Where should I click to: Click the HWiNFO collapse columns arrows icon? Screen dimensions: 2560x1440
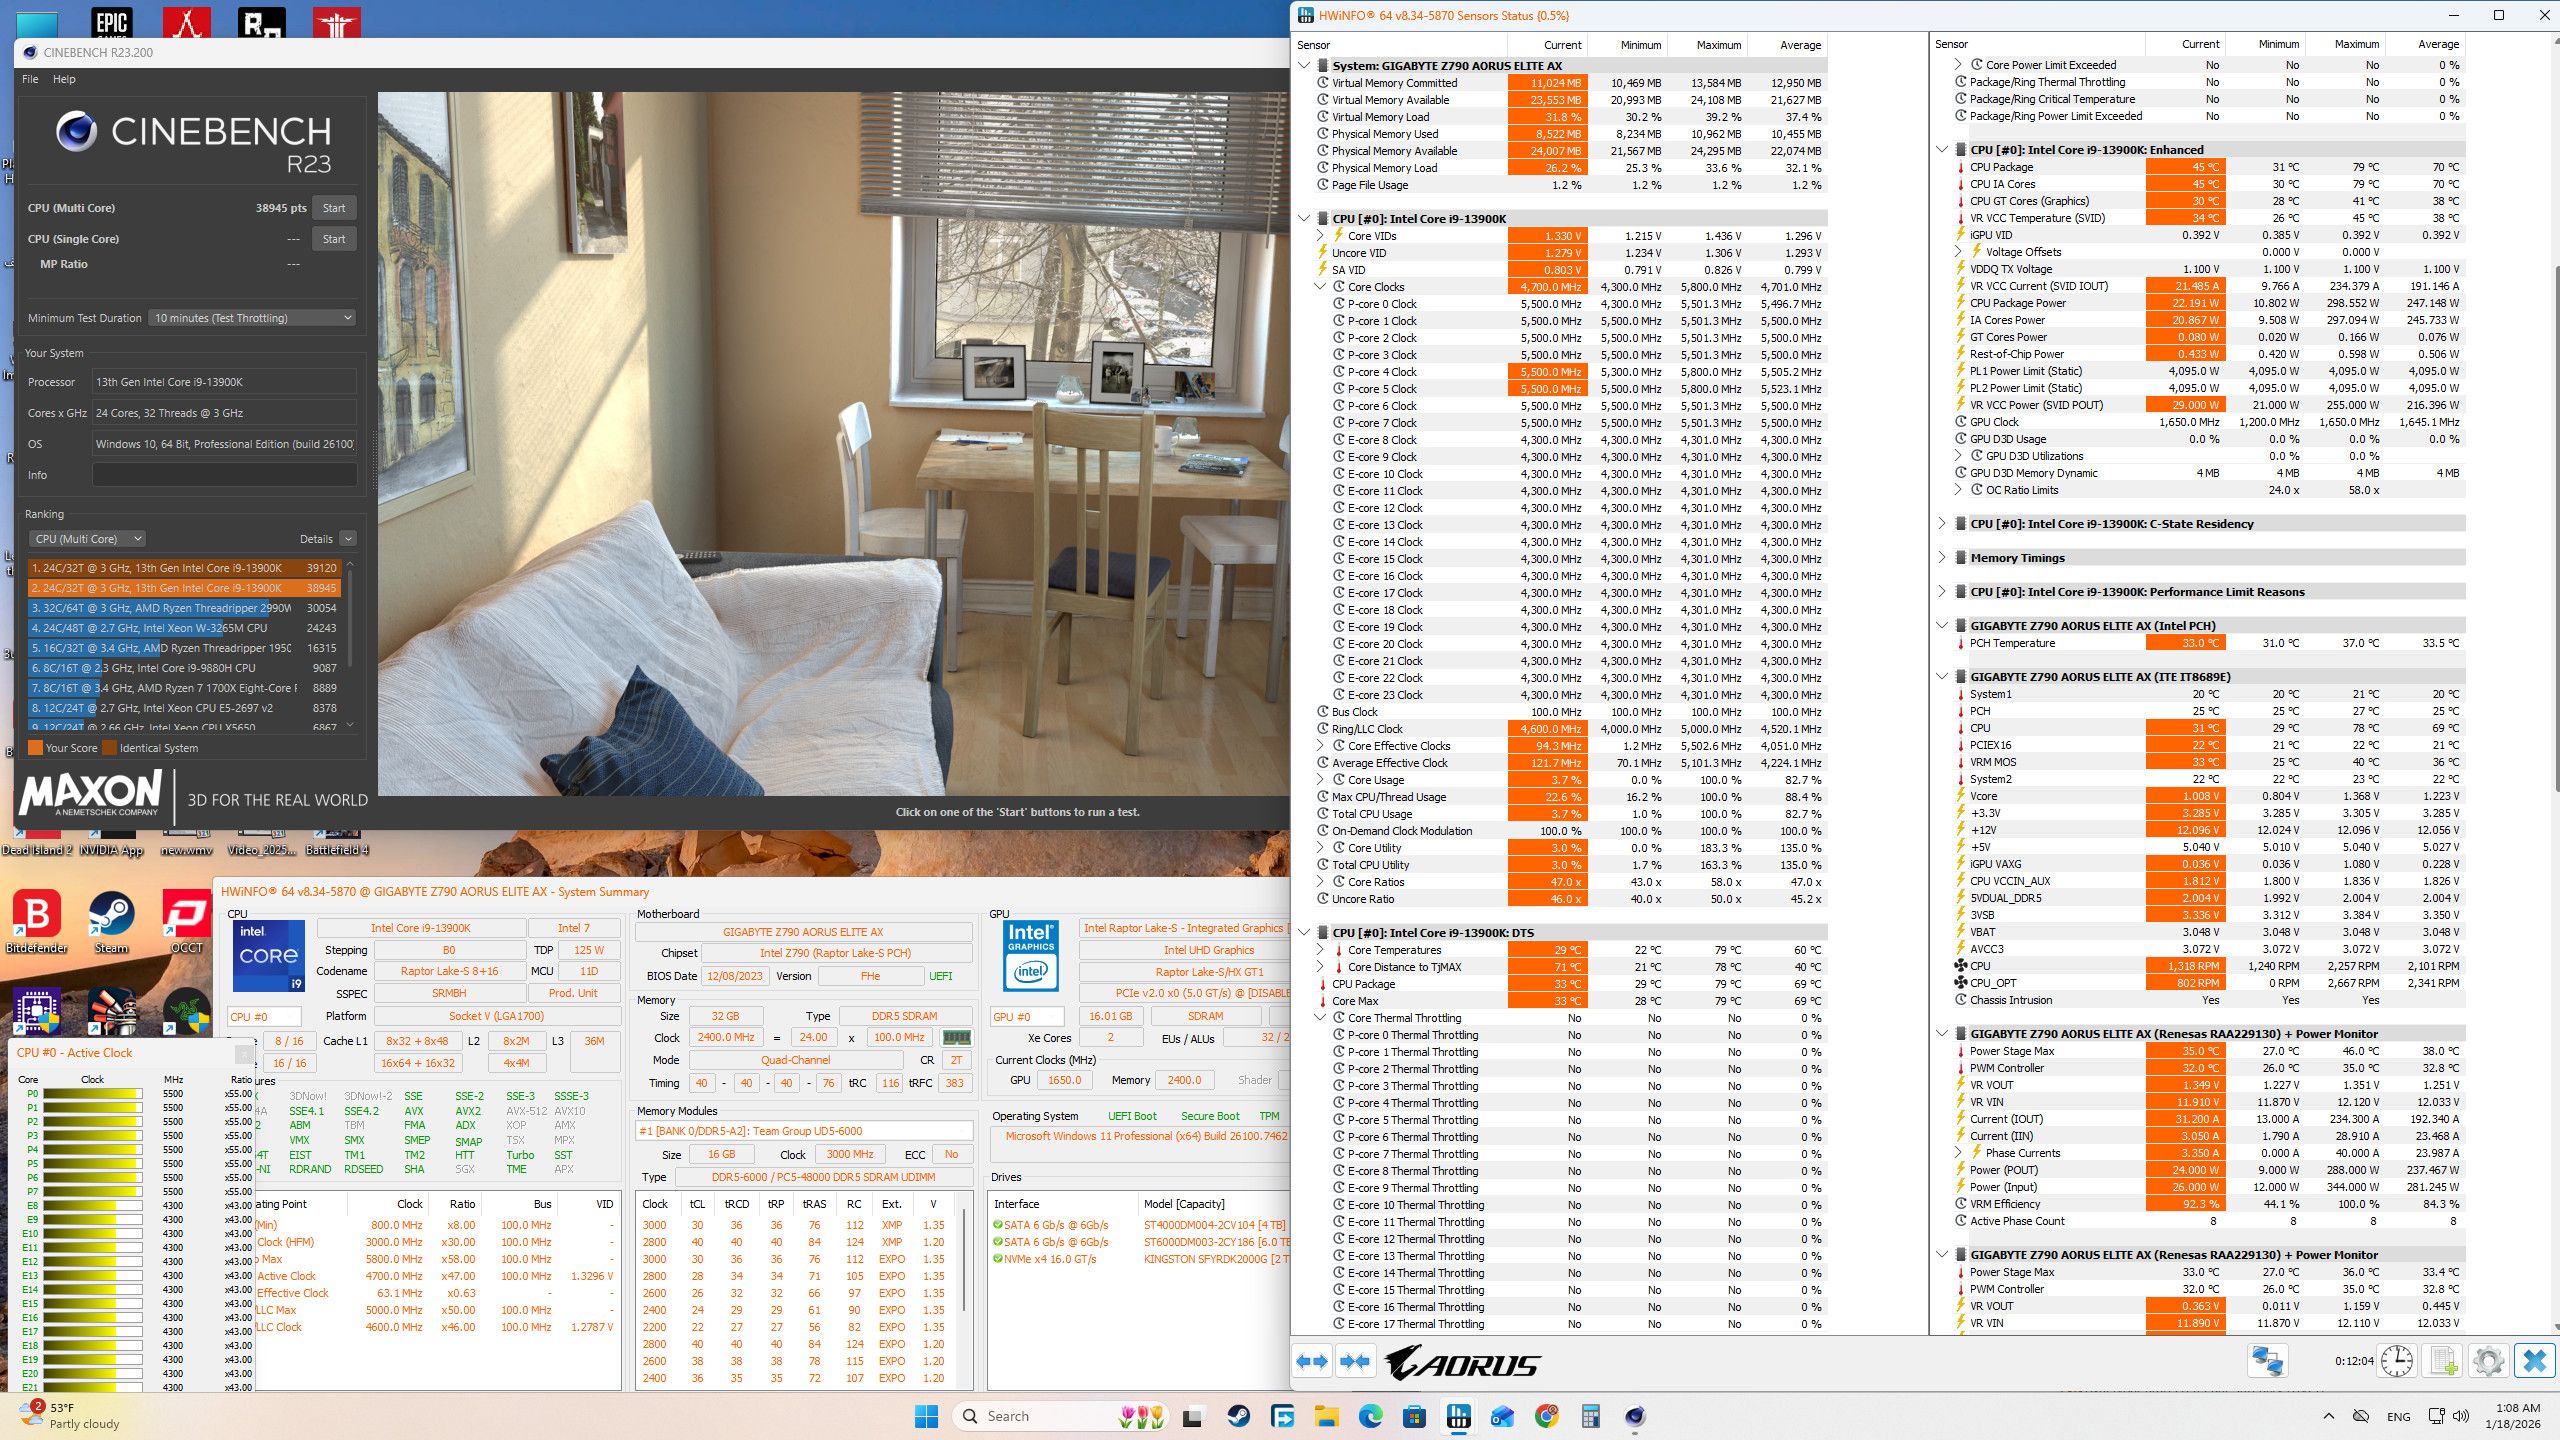pyautogui.click(x=1355, y=1362)
